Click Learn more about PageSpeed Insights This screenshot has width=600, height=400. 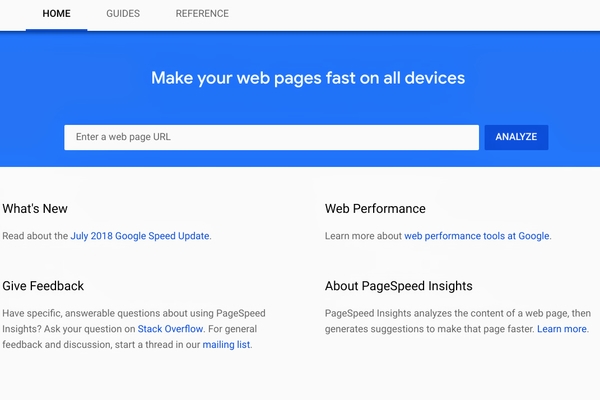click(562, 329)
